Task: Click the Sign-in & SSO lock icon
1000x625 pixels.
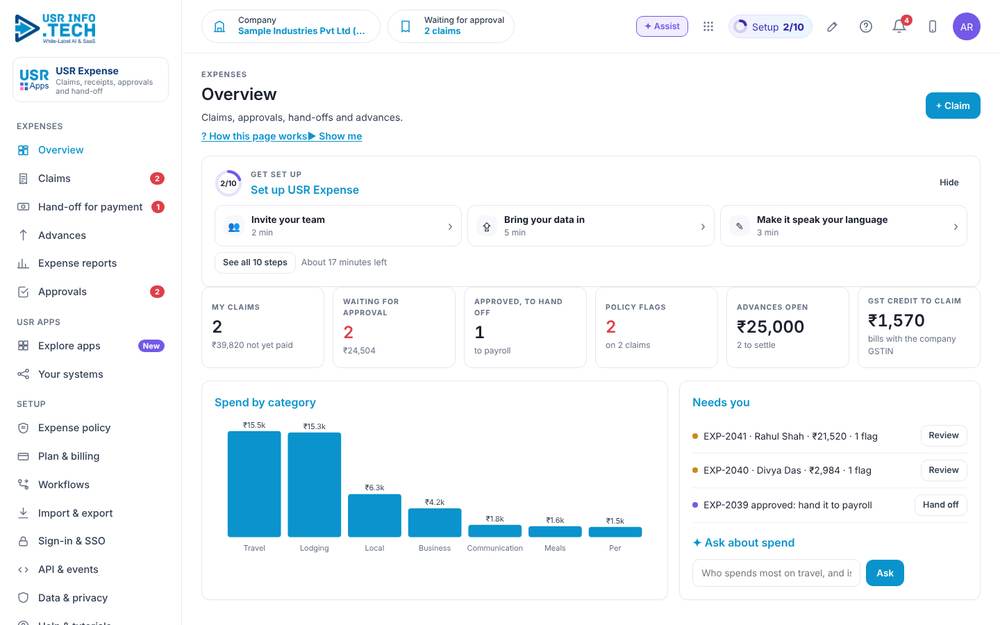Action: (x=23, y=541)
